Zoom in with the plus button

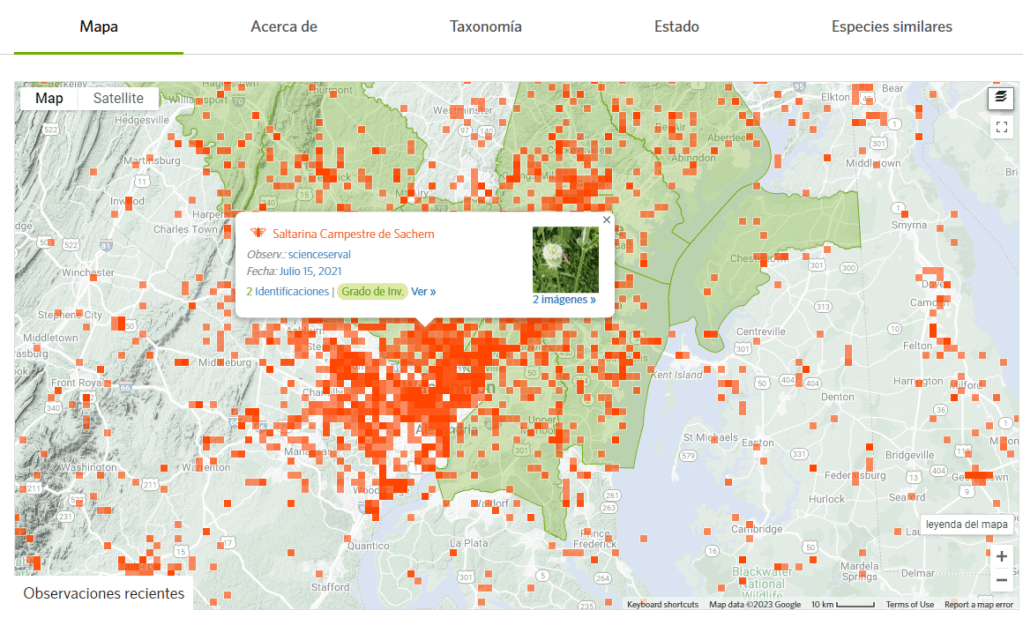[1001, 556]
